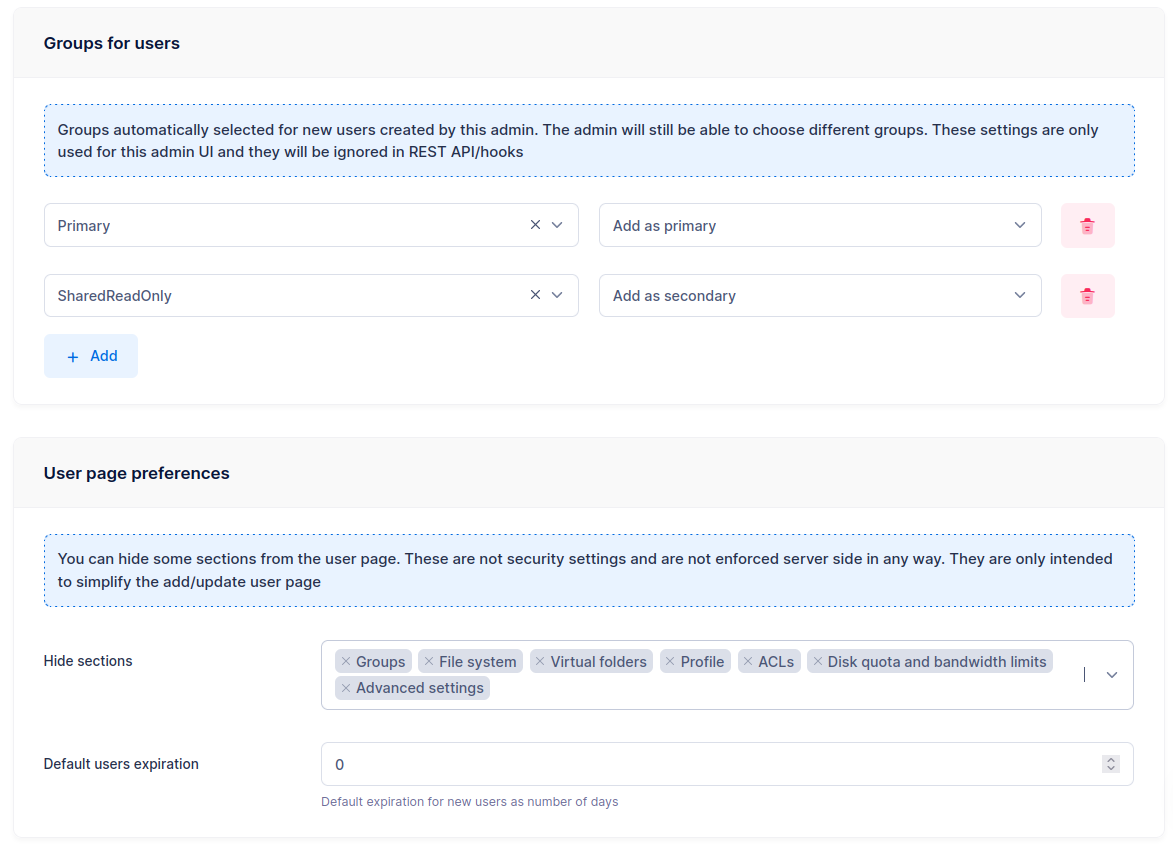Clear the SharedReadOnly selection with the X

(x=535, y=295)
